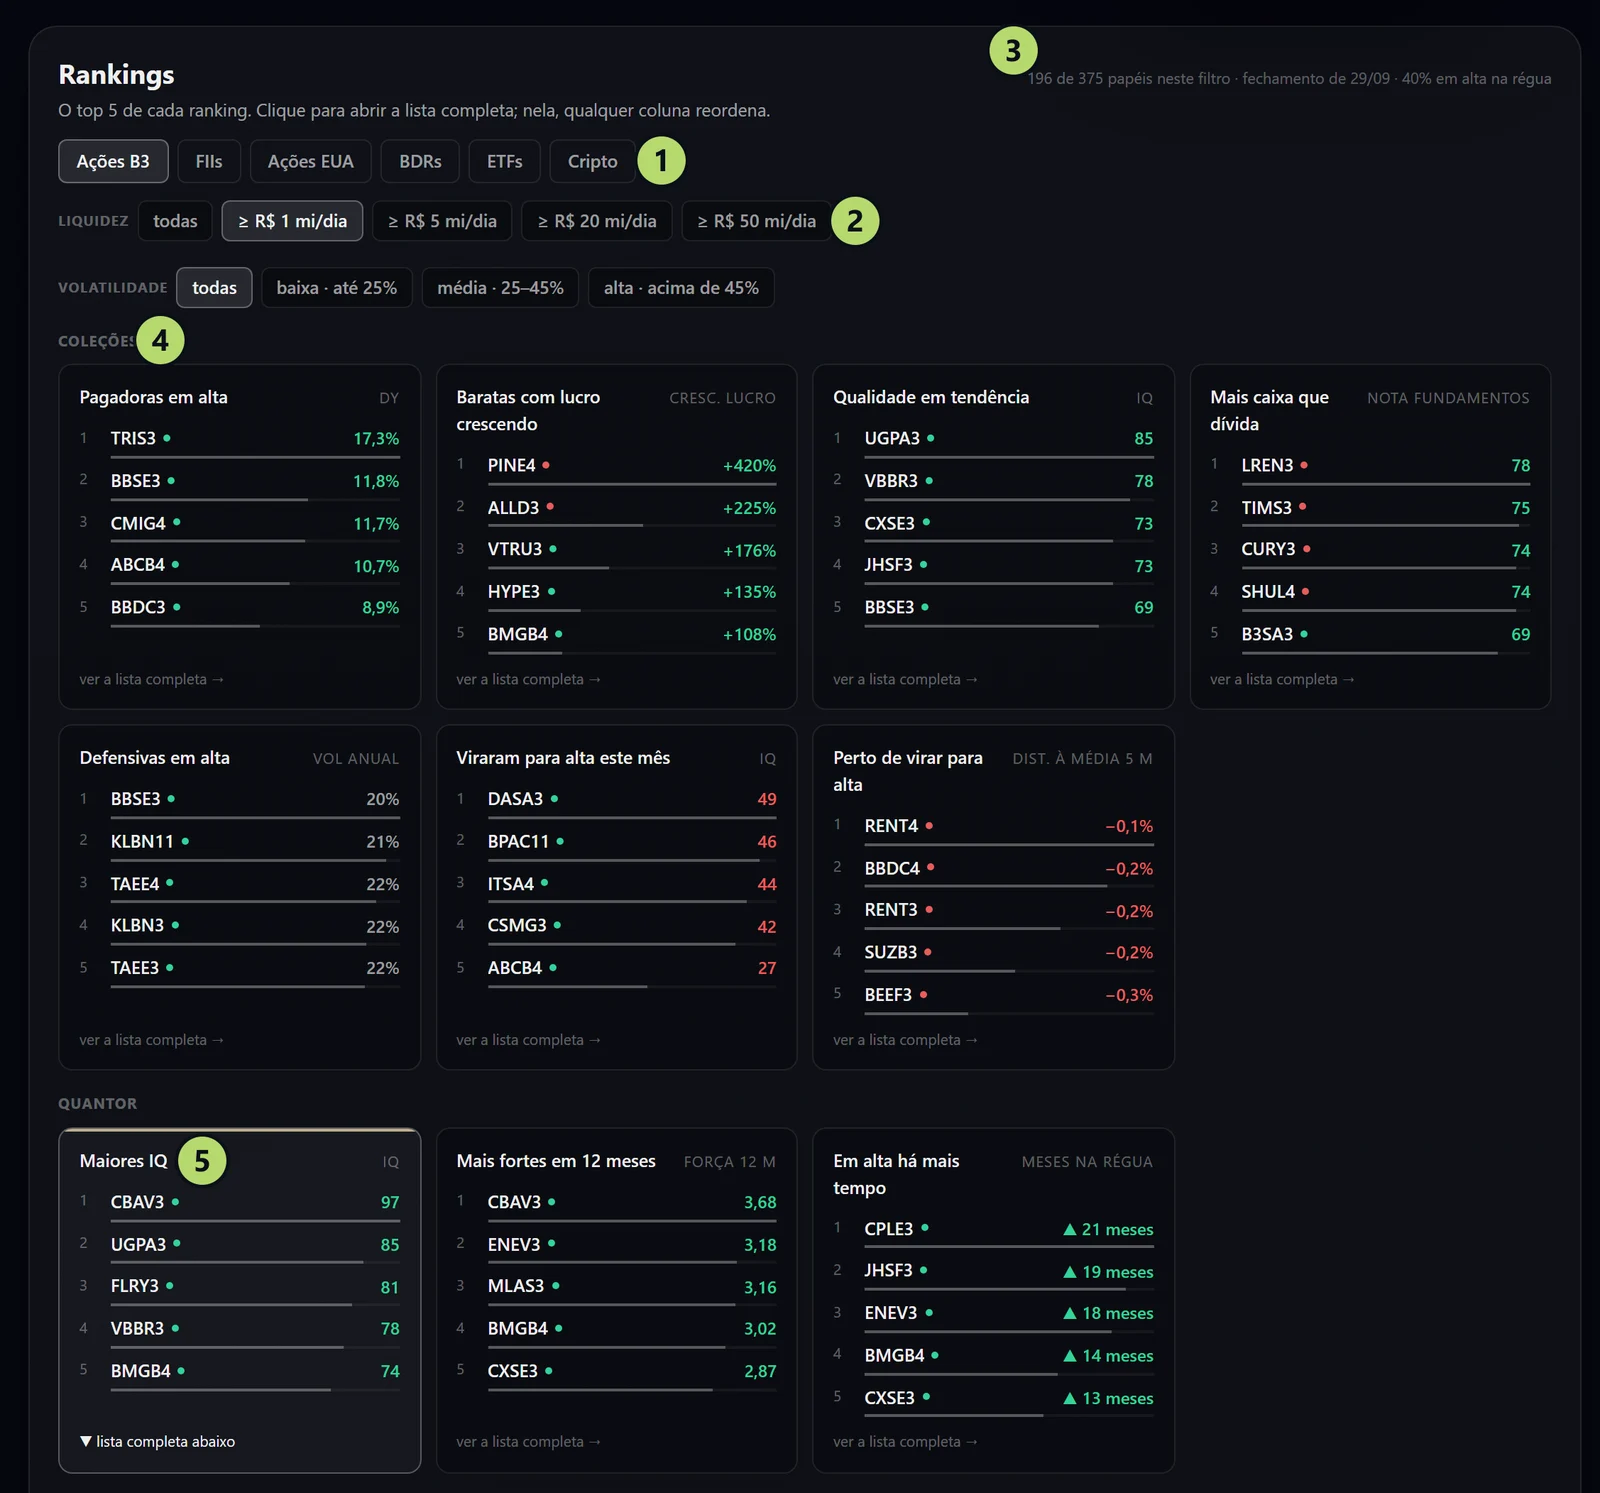Viewport: 1600px width, 1493px height.
Task: Expand full list of Pagadoras em alta
Action: coord(151,679)
